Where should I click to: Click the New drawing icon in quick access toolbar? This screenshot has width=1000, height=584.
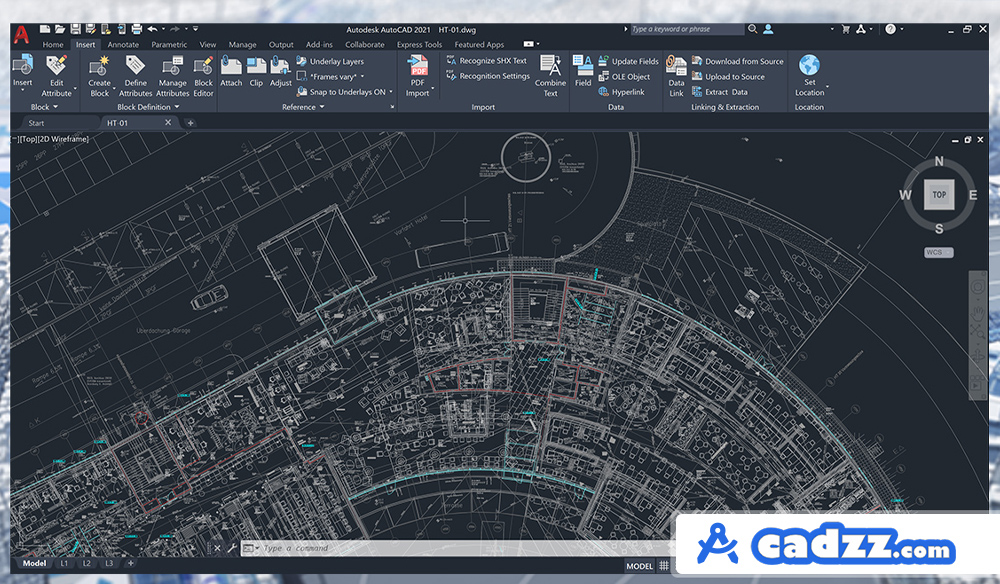(45, 29)
